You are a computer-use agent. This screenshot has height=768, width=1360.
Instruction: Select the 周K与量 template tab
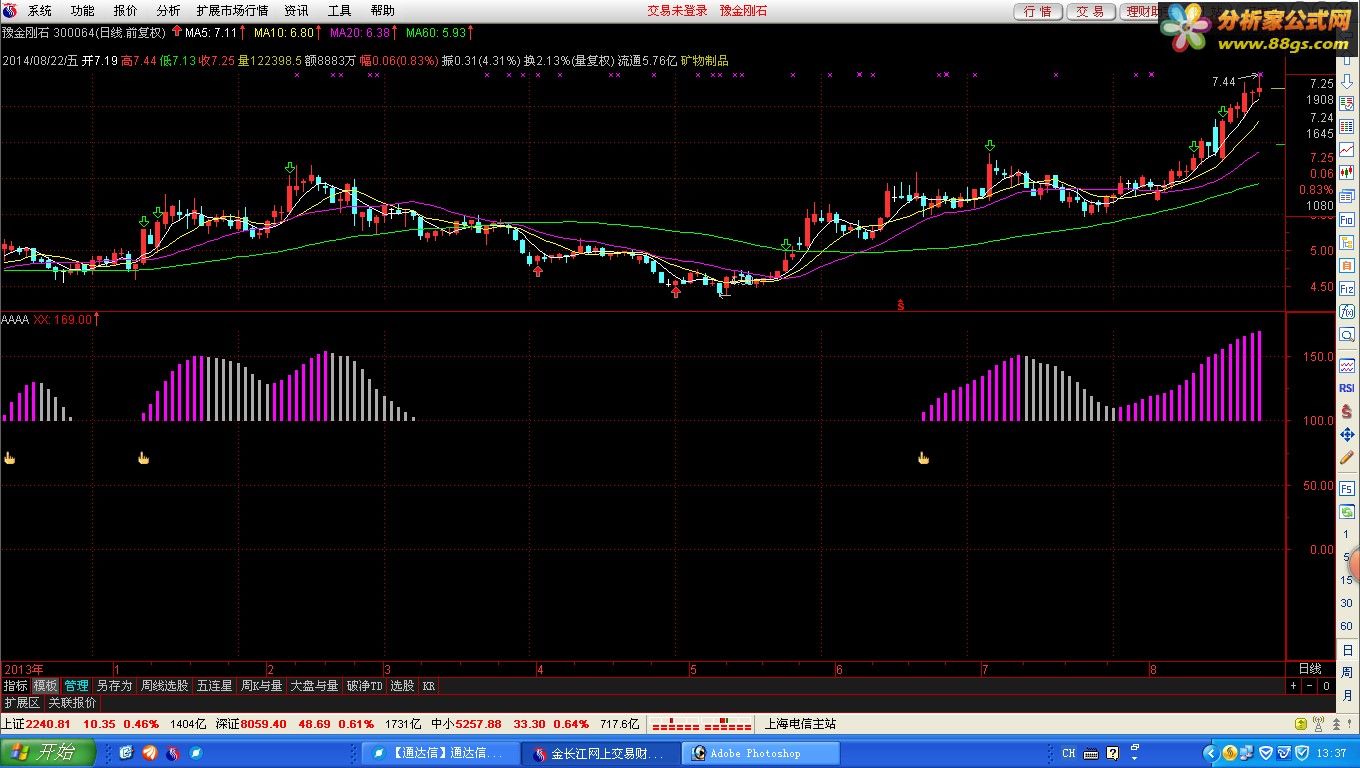261,686
